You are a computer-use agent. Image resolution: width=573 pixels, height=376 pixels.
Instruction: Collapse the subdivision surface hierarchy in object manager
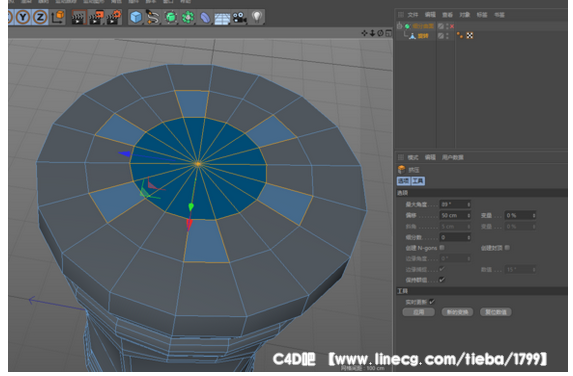(x=399, y=26)
